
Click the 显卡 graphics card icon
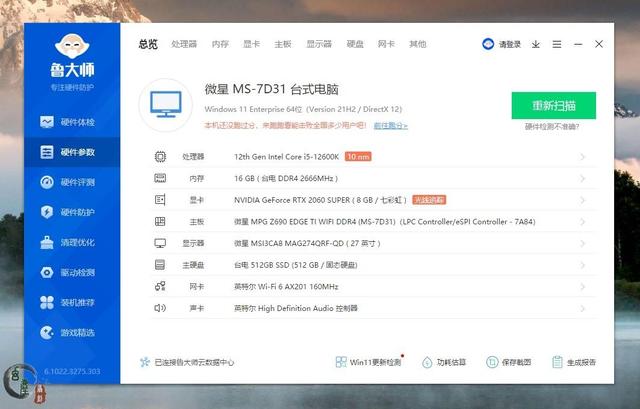click(x=160, y=200)
